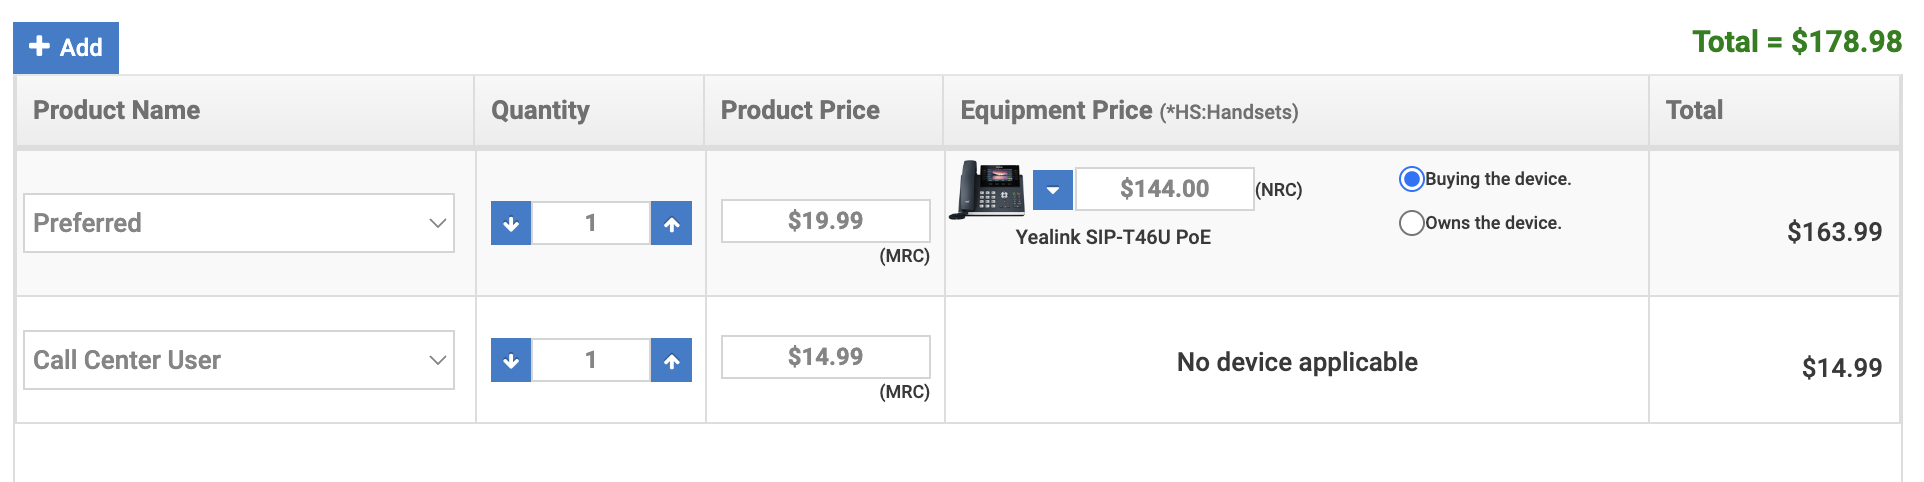Decrease quantity for Preferred product
Viewport: 1924px width, 482px height.
511,223
